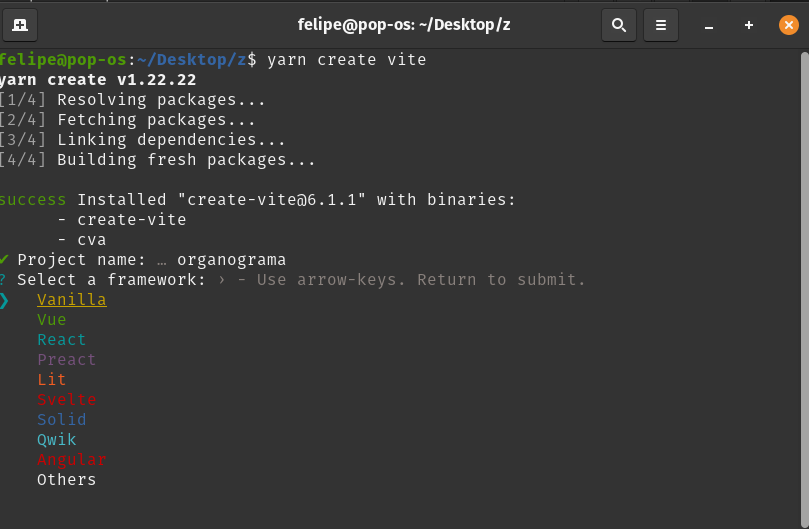Select the Vanilla framework option

click(71, 300)
